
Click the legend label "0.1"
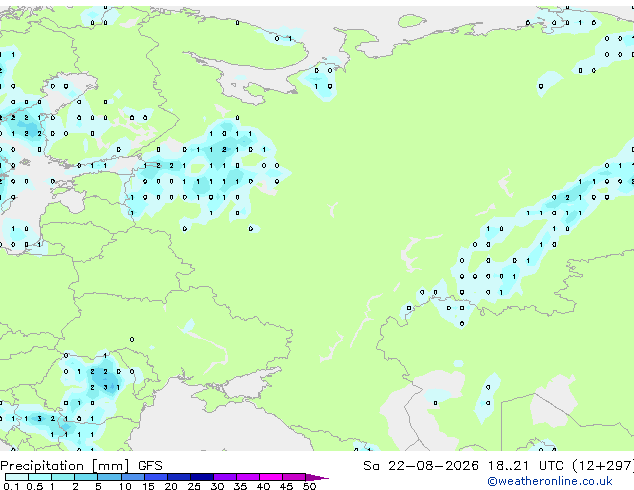pyautogui.click(x=11, y=486)
